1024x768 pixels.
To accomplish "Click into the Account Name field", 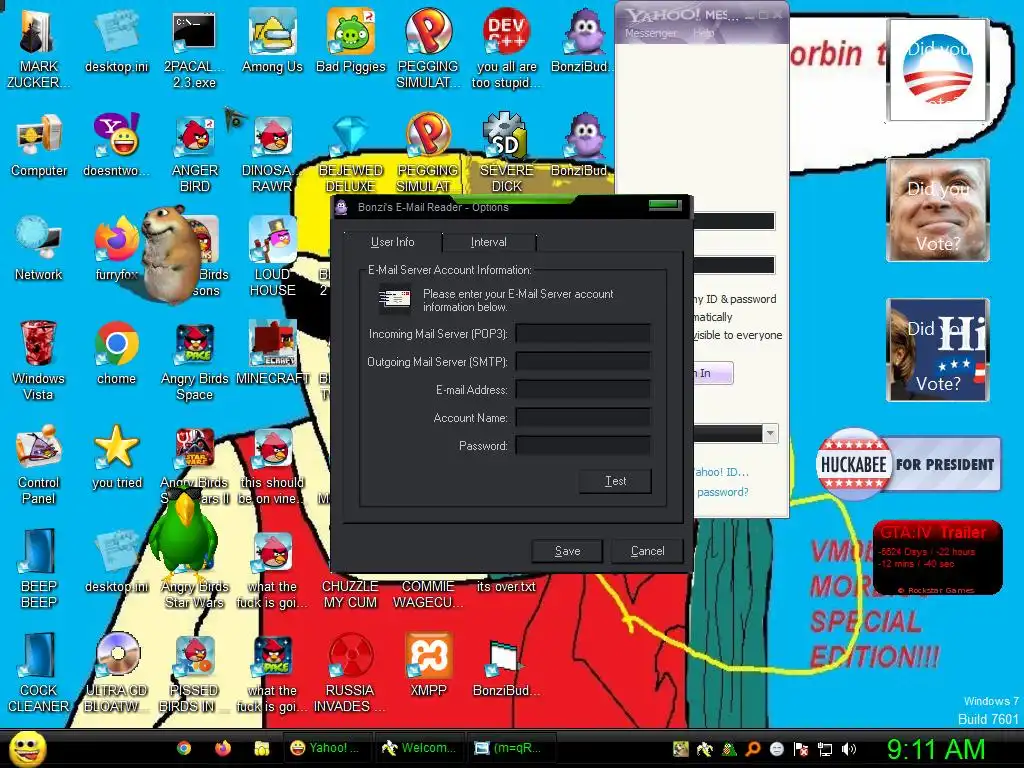I will 583,418.
